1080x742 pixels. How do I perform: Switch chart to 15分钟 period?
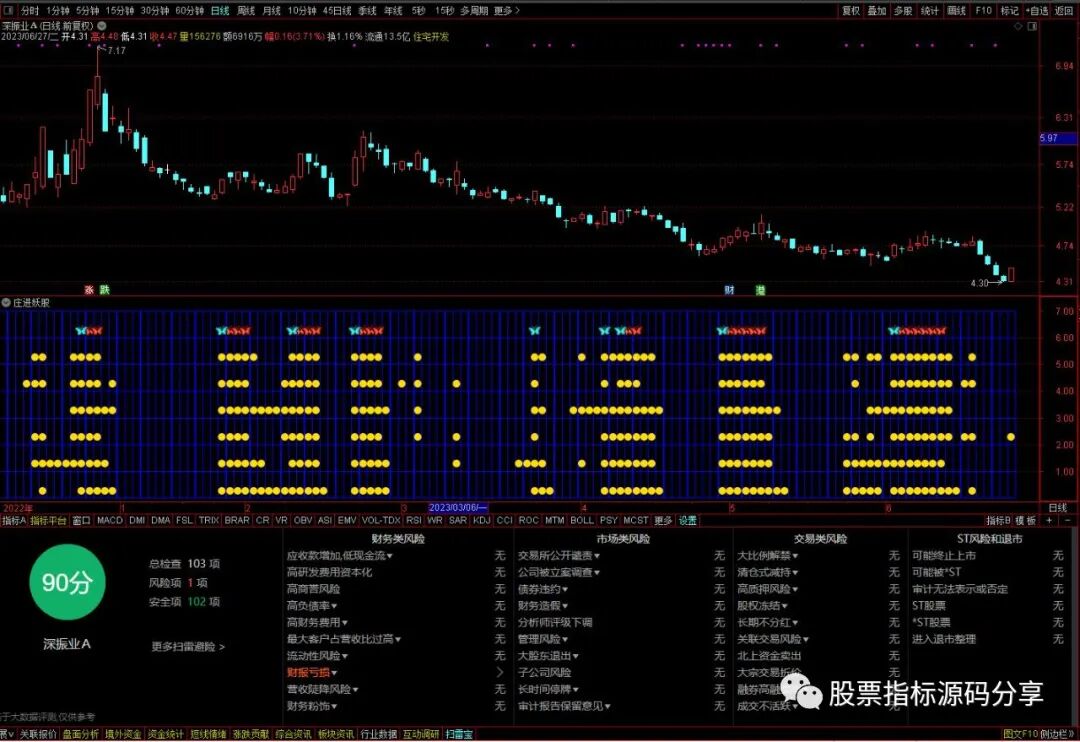point(120,10)
